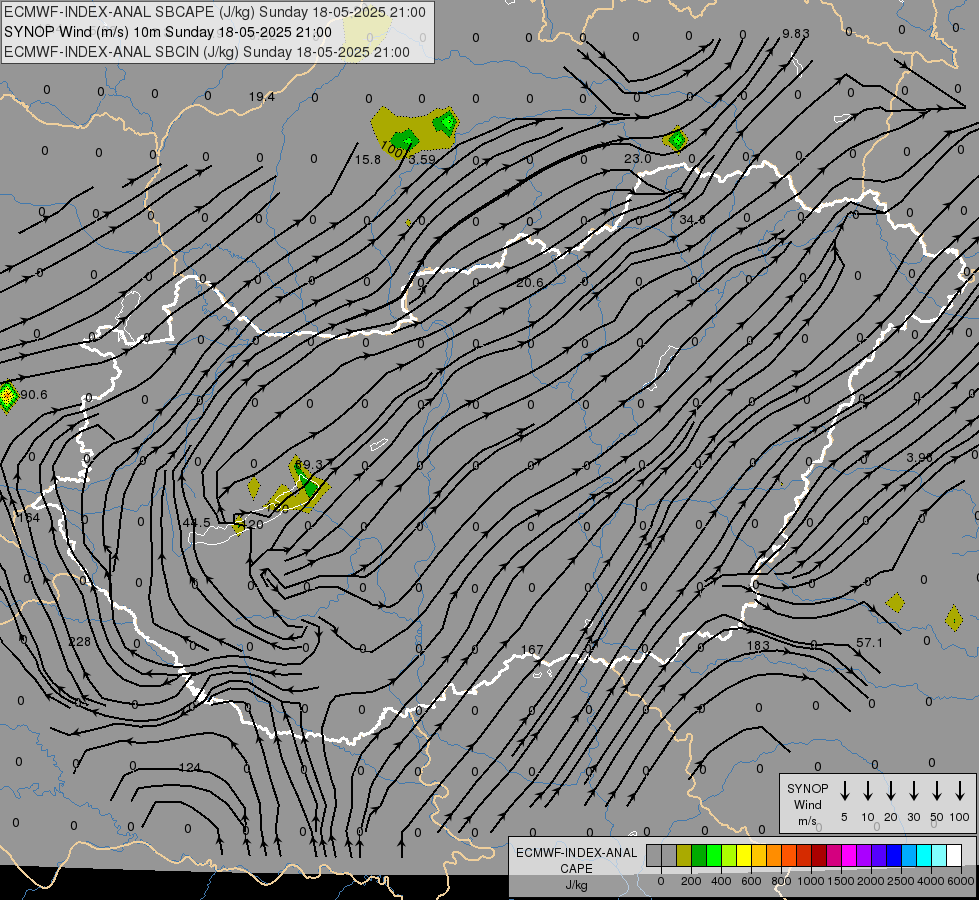The image size is (979, 900).
Task: Select the green CAPE diamond next to 90.6
Action: [7, 397]
